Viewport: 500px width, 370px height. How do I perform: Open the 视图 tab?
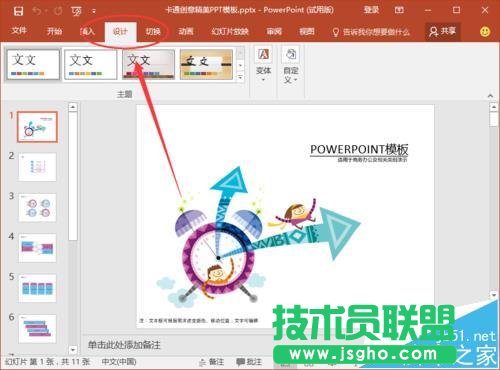[x=307, y=31]
